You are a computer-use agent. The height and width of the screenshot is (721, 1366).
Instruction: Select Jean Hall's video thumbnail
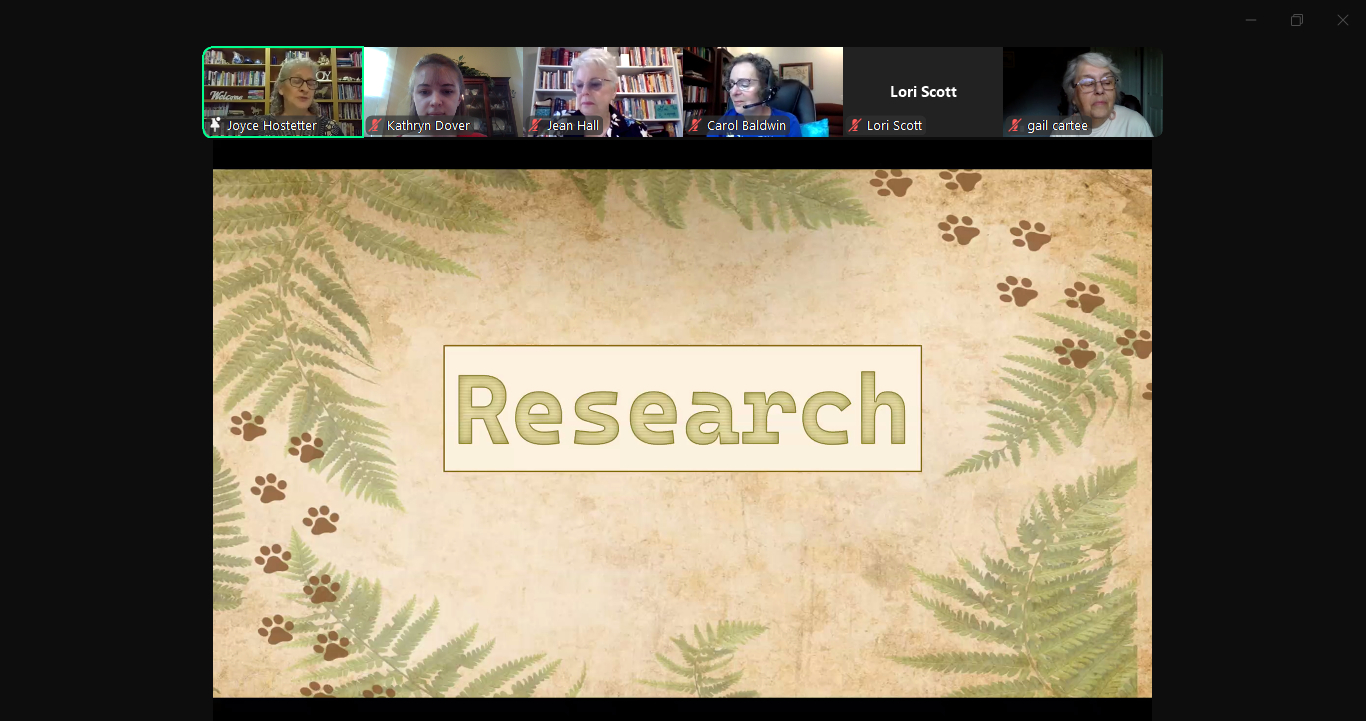[x=603, y=85]
